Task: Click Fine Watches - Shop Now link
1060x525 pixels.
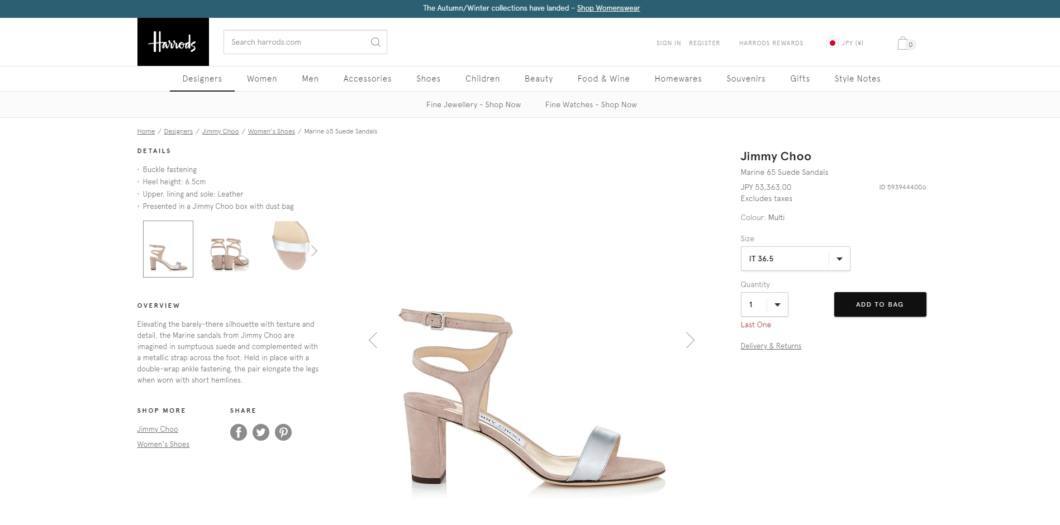Action: coord(591,105)
